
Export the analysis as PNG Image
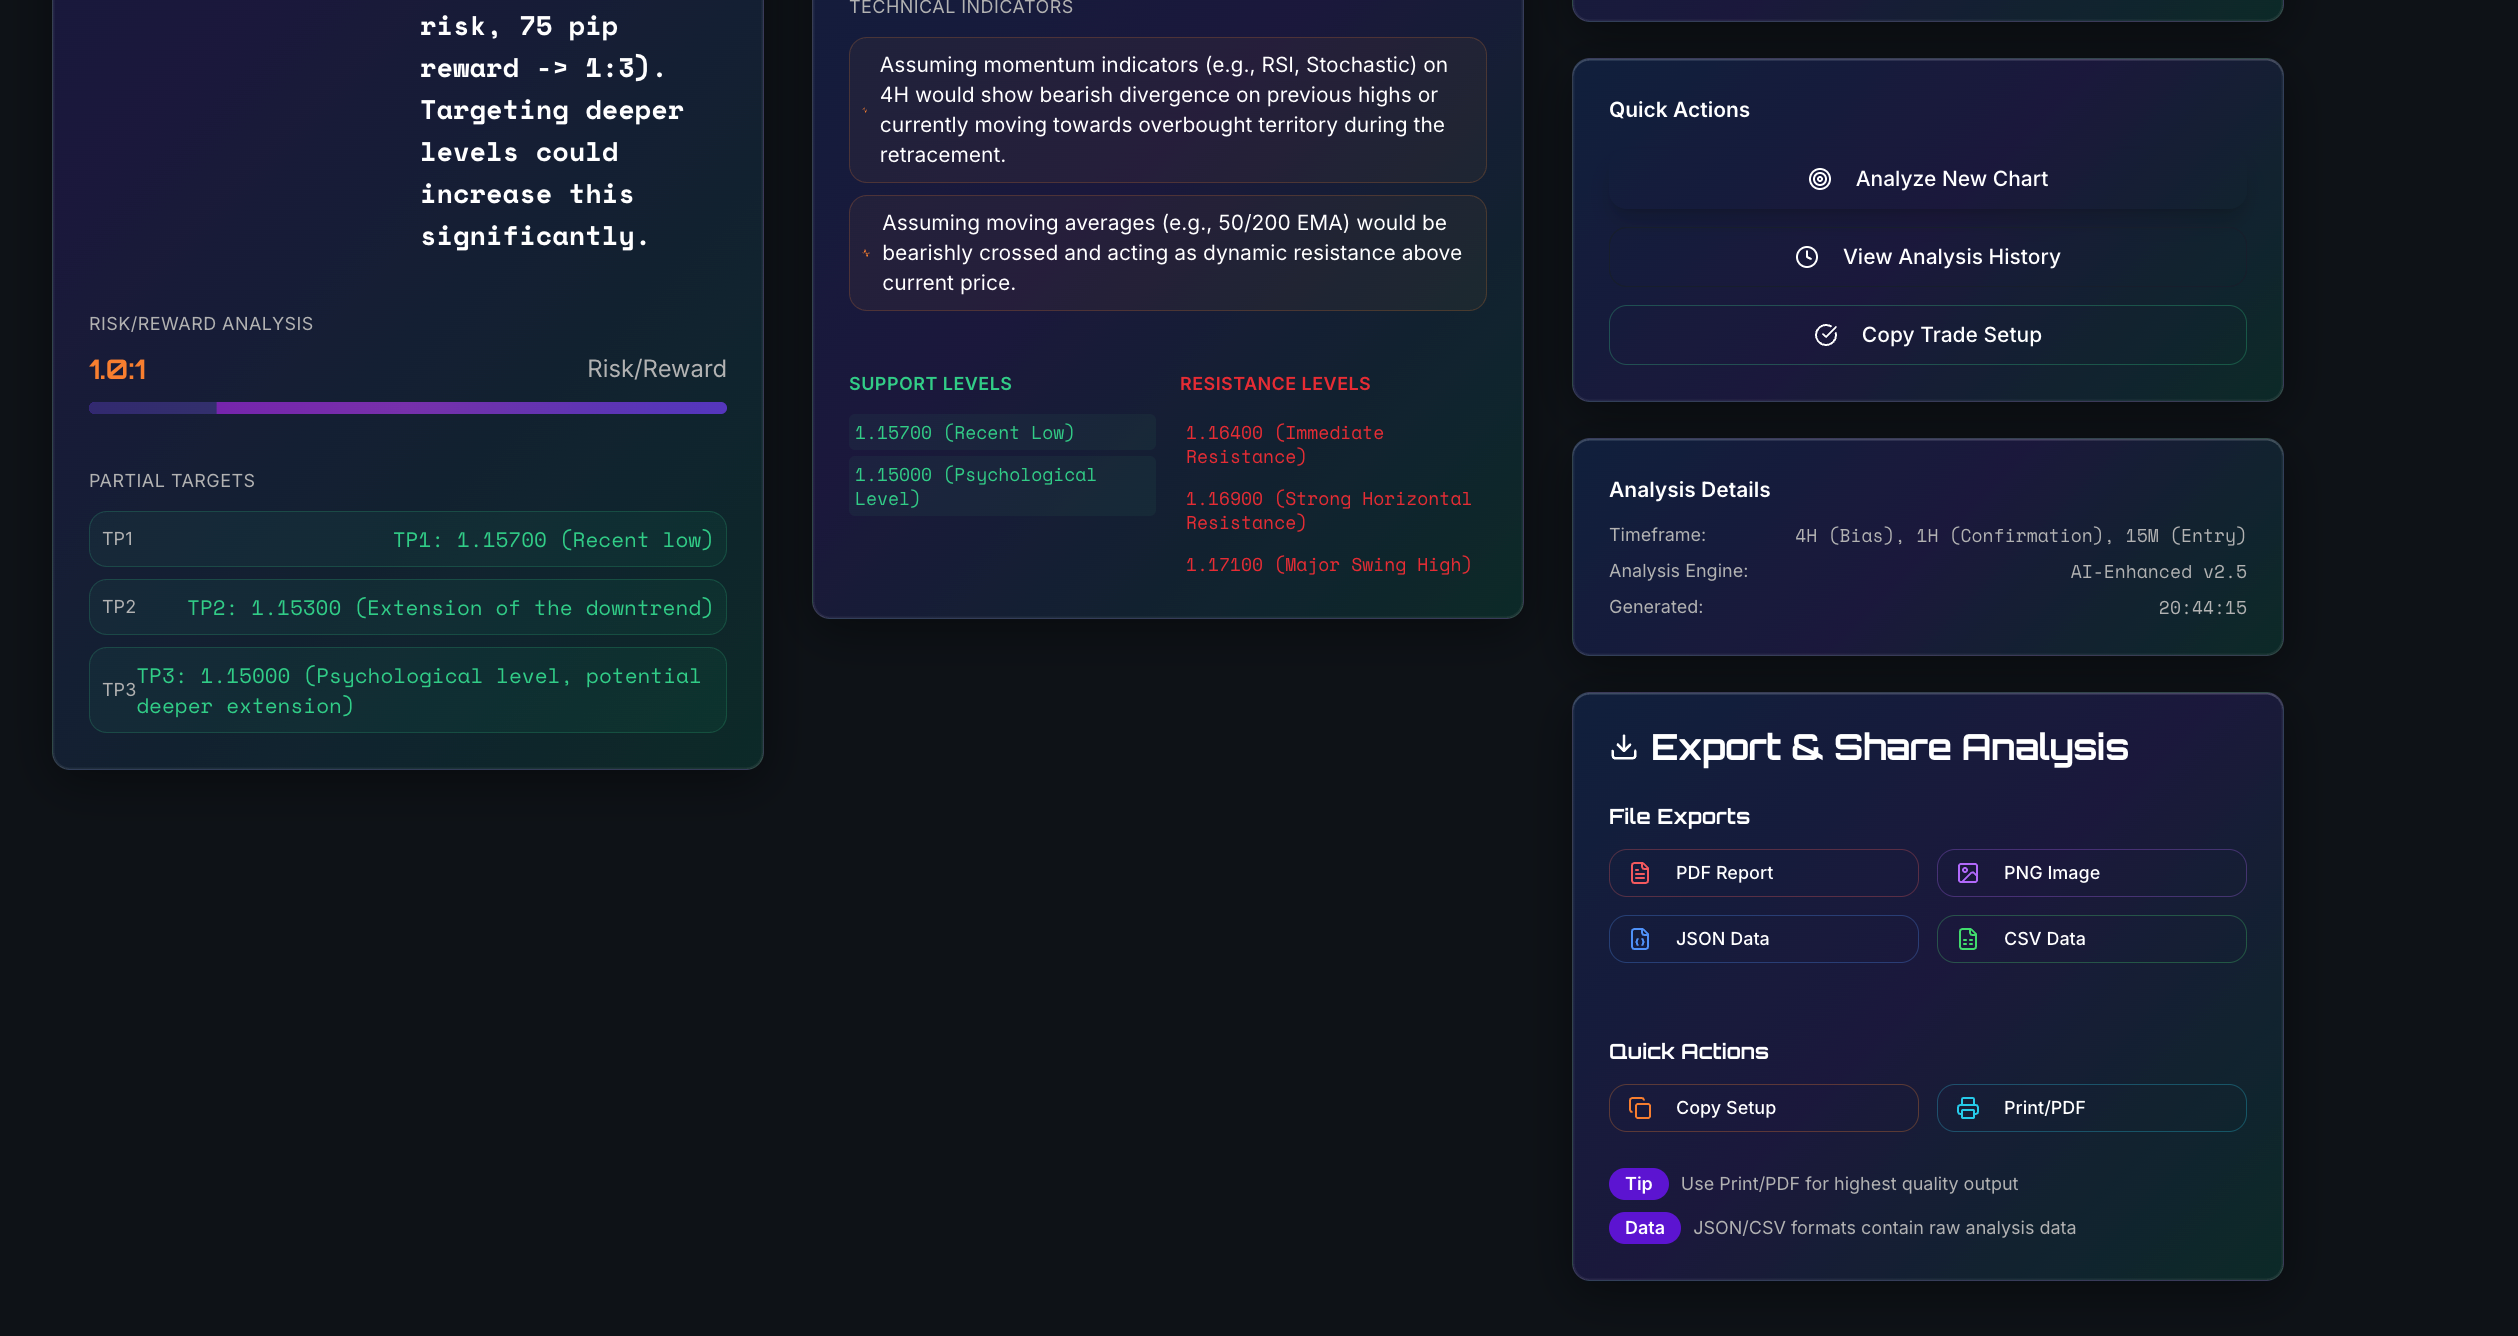(2091, 873)
